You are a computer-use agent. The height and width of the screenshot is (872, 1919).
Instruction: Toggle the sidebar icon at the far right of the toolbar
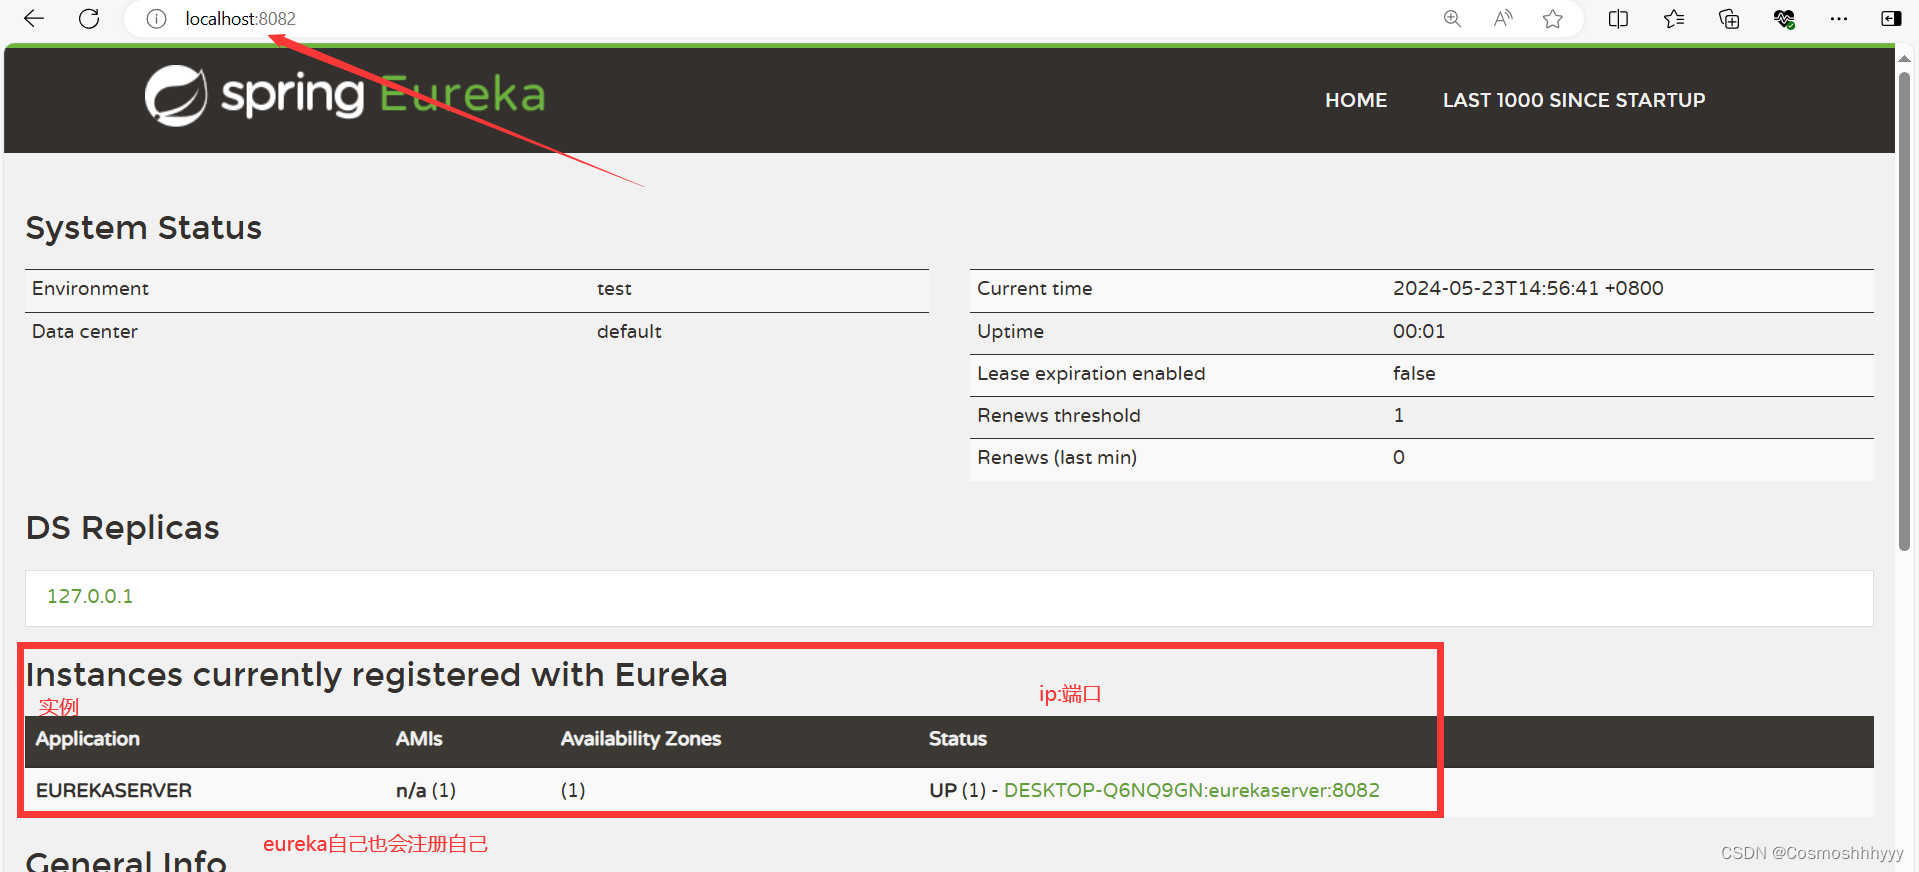[x=1890, y=19]
